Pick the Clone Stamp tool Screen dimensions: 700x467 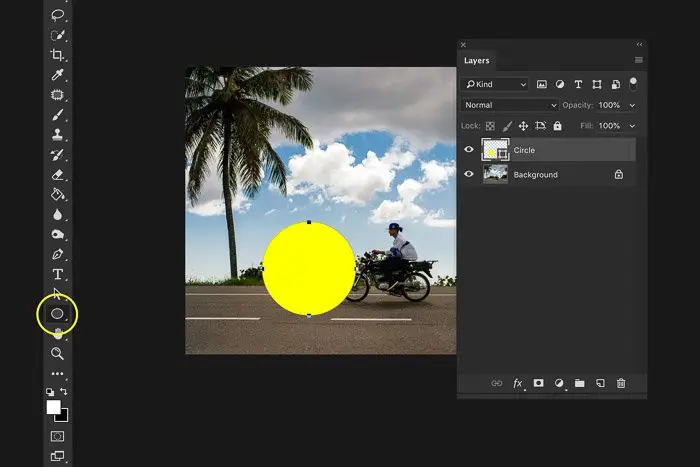click(x=57, y=134)
